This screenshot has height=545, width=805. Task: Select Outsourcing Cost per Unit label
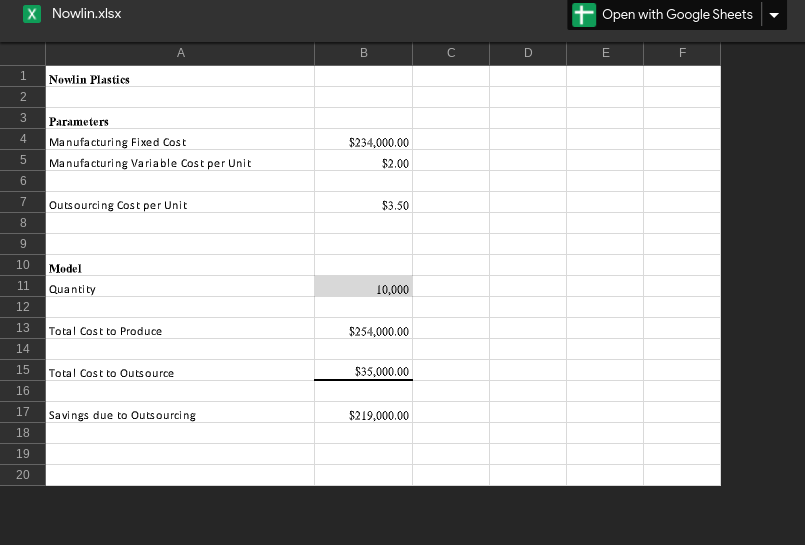[x=180, y=203]
